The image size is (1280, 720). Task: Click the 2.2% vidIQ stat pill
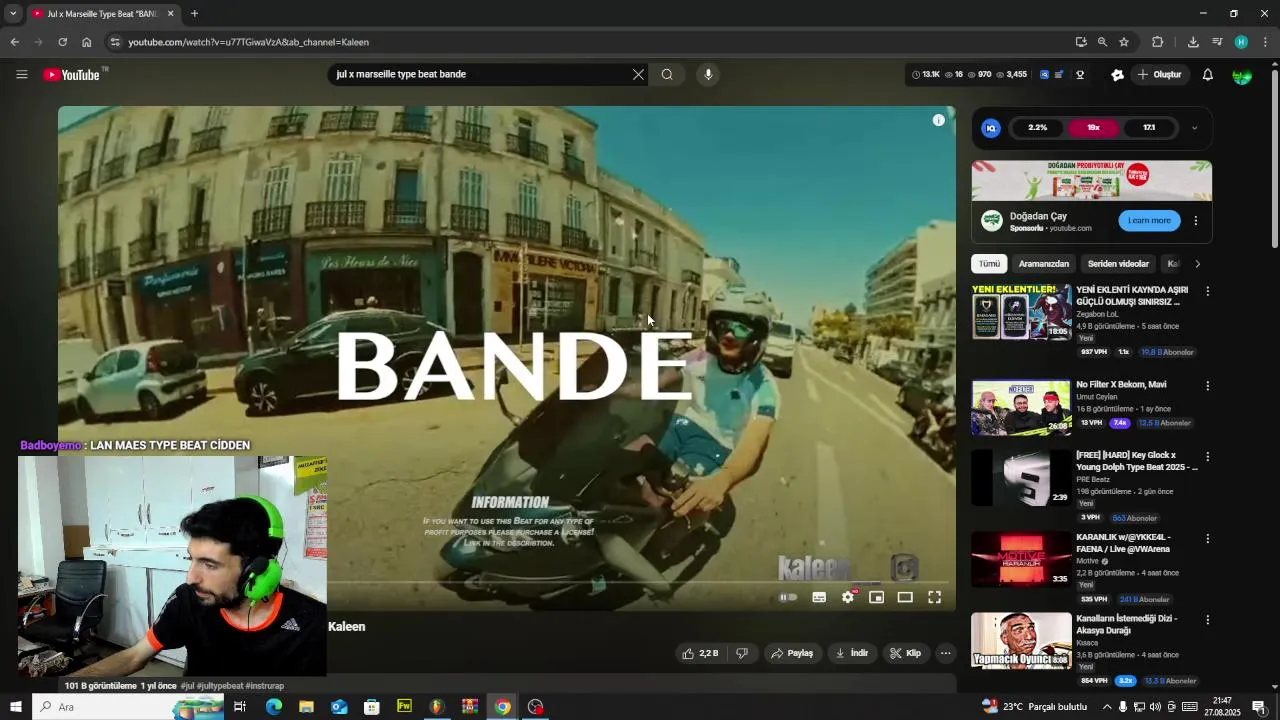pyautogui.click(x=1037, y=128)
